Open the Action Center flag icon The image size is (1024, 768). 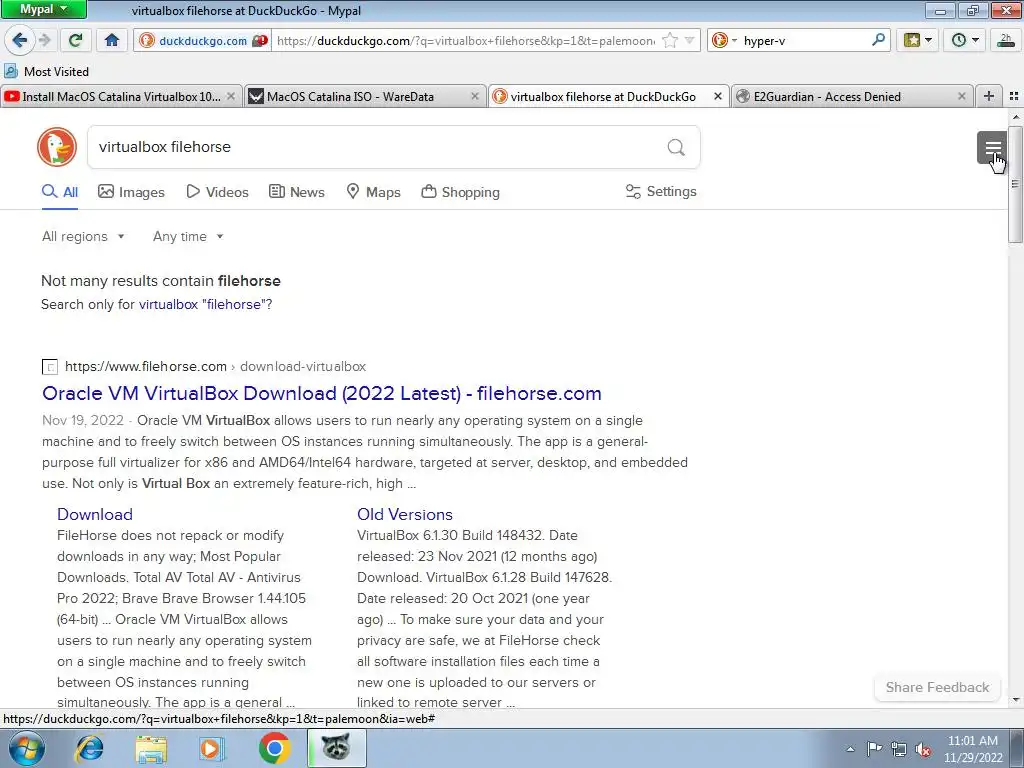click(x=874, y=749)
